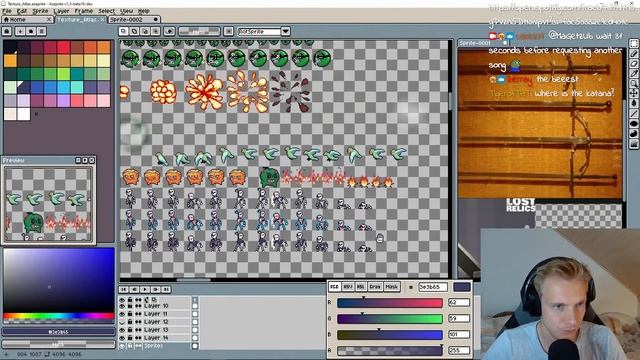
Task: Open the Layer menu
Action: tap(61, 11)
